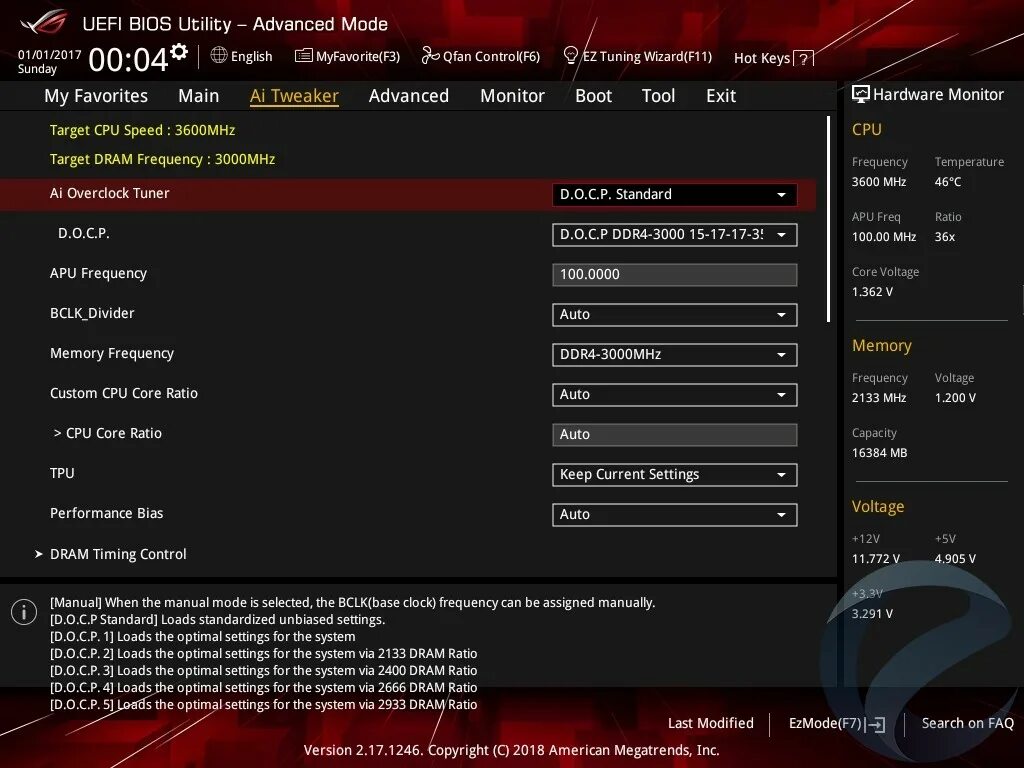Click the globe language icon
The height and width of the screenshot is (768, 1024).
tap(219, 56)
